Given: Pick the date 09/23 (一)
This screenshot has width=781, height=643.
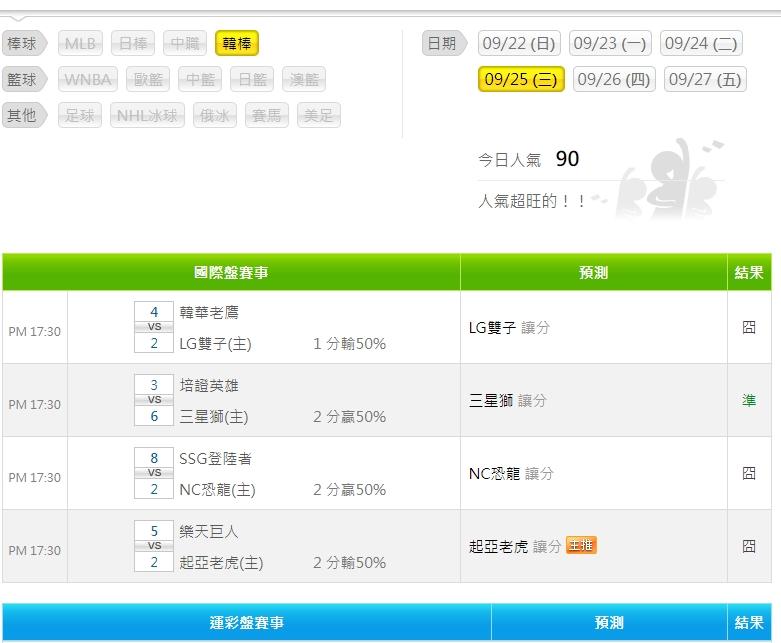Looking at the screenshot, I should (610, 43).
